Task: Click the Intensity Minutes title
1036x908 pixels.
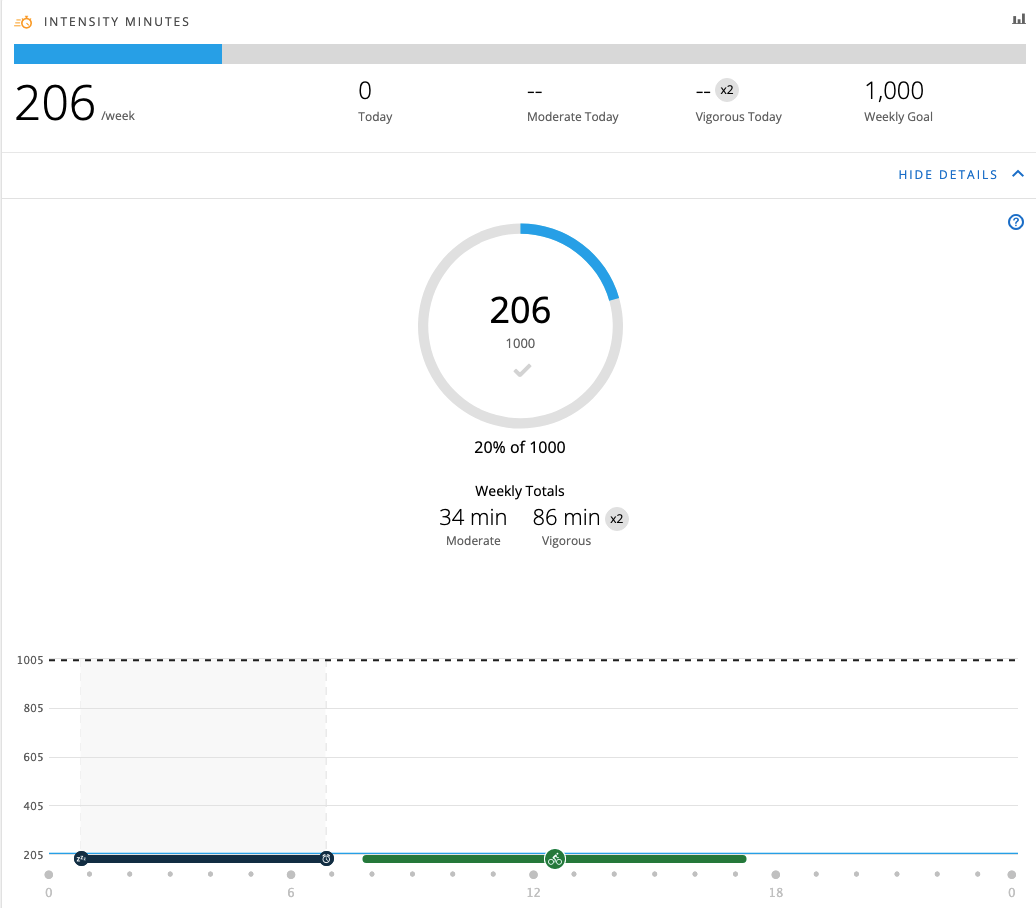Action: [117, 21]
